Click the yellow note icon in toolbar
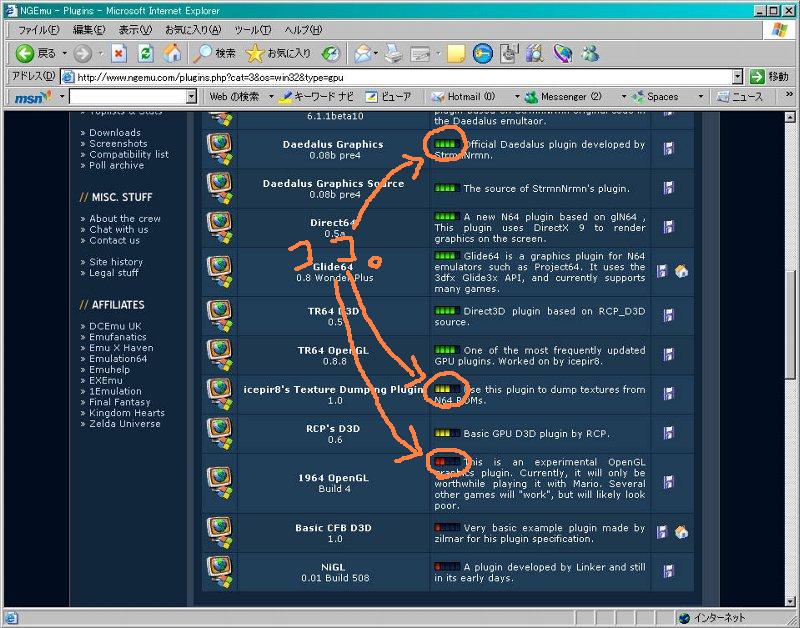Viewport: 800px width, 628px height. point(456,54)
